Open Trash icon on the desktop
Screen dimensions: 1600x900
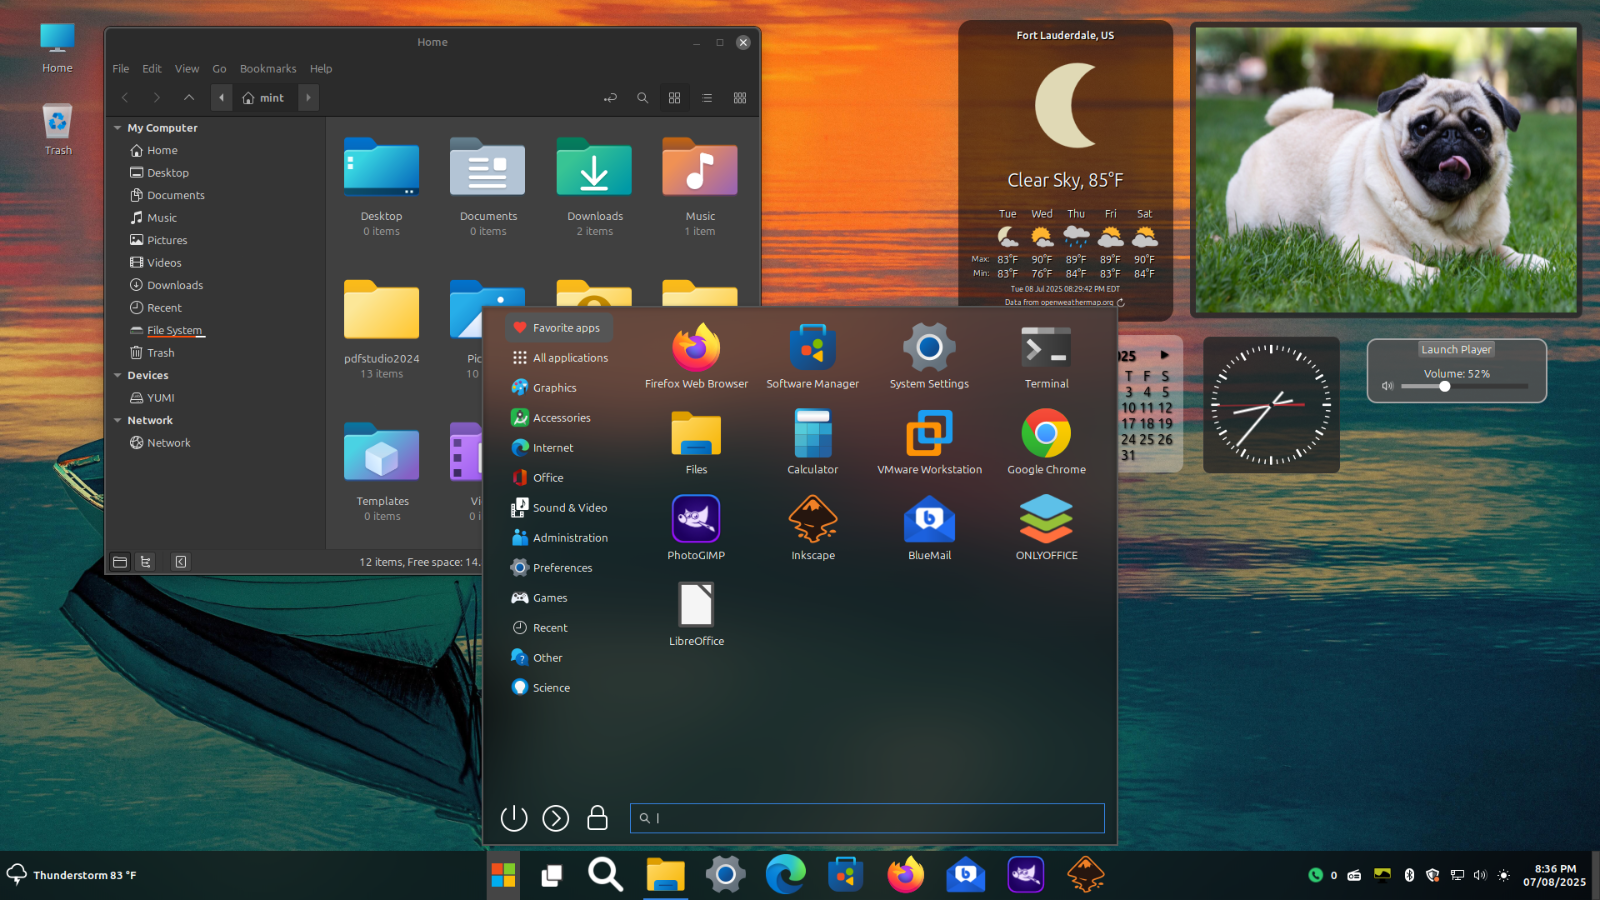[58, 129]
